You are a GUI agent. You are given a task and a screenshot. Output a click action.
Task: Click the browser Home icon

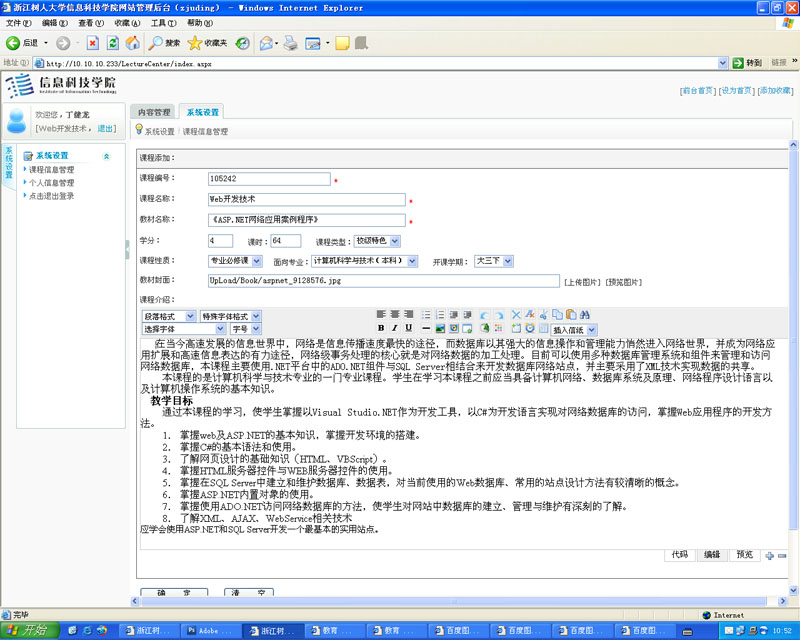132,43
